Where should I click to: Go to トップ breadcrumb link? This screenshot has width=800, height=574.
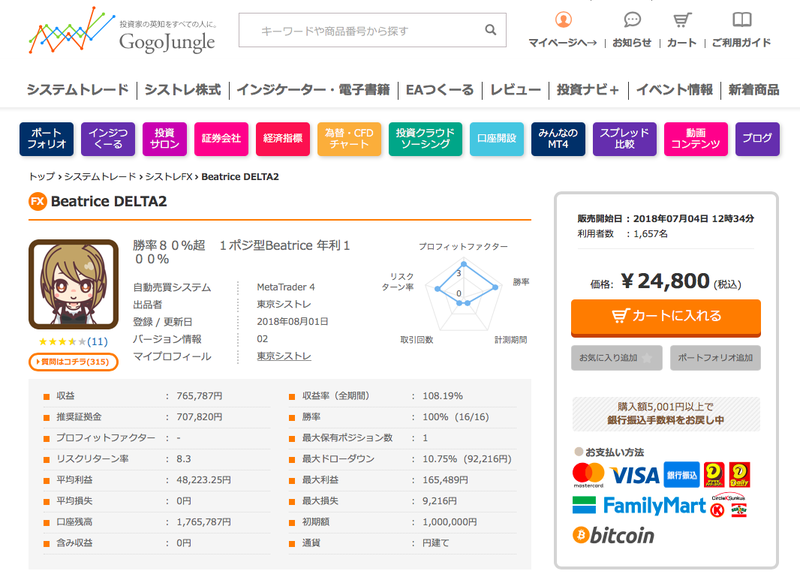[x=42, y=177]
